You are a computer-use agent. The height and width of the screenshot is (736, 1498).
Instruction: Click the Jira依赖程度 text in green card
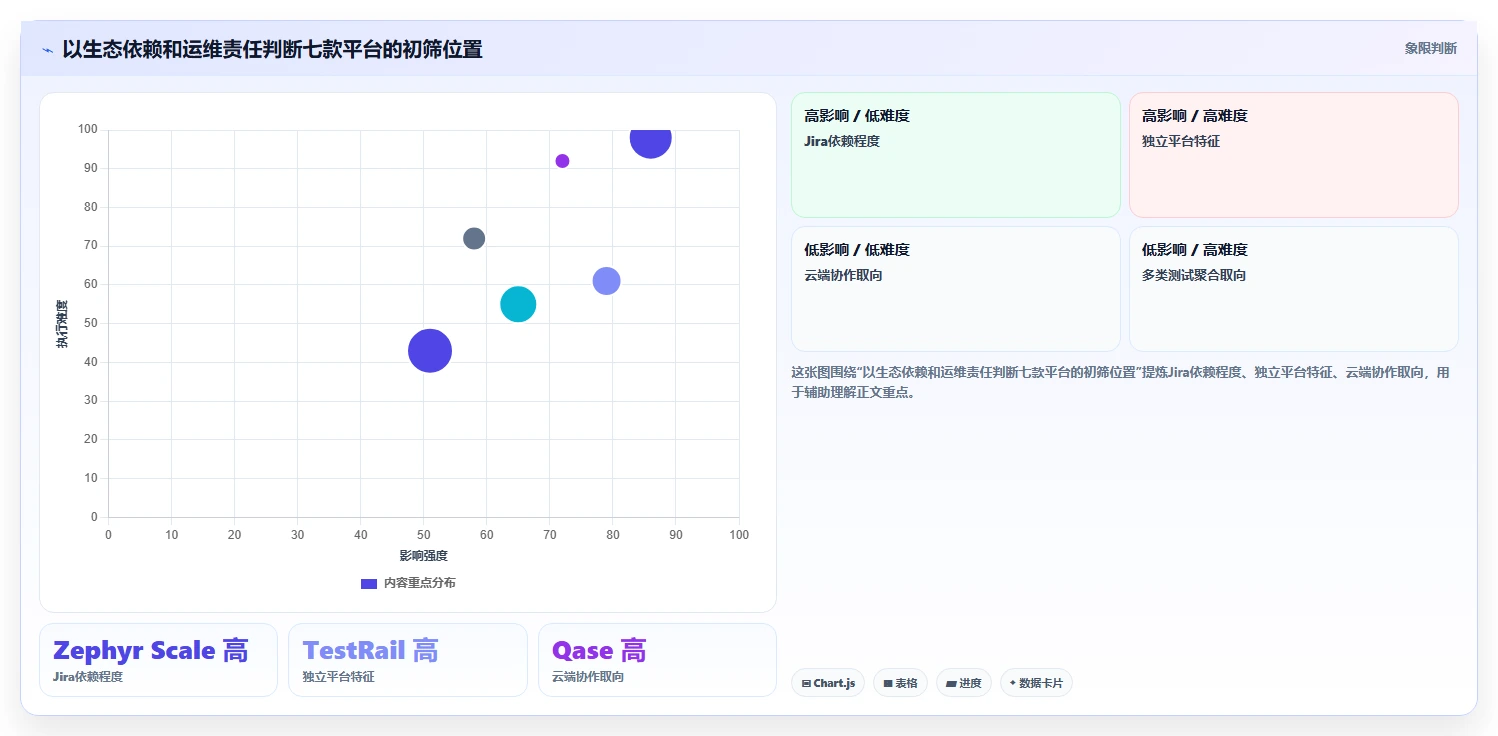(x=842, y=141)
